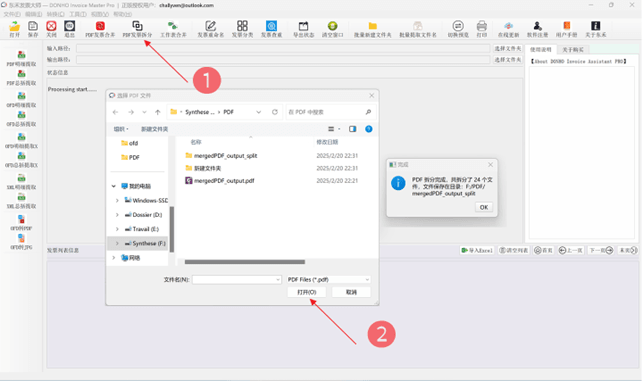The height and width of the screenshot is (381, 643).
Task: Open the 文件 menu
Action: [x=12, y=14]
